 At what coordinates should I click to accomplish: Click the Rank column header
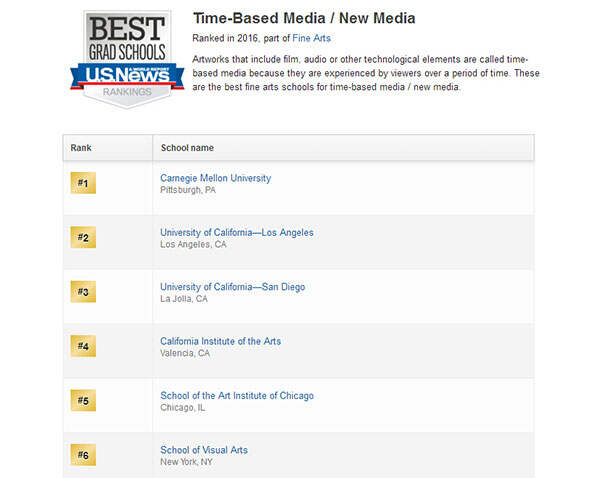pyautogui.click(x=108, y=148)
